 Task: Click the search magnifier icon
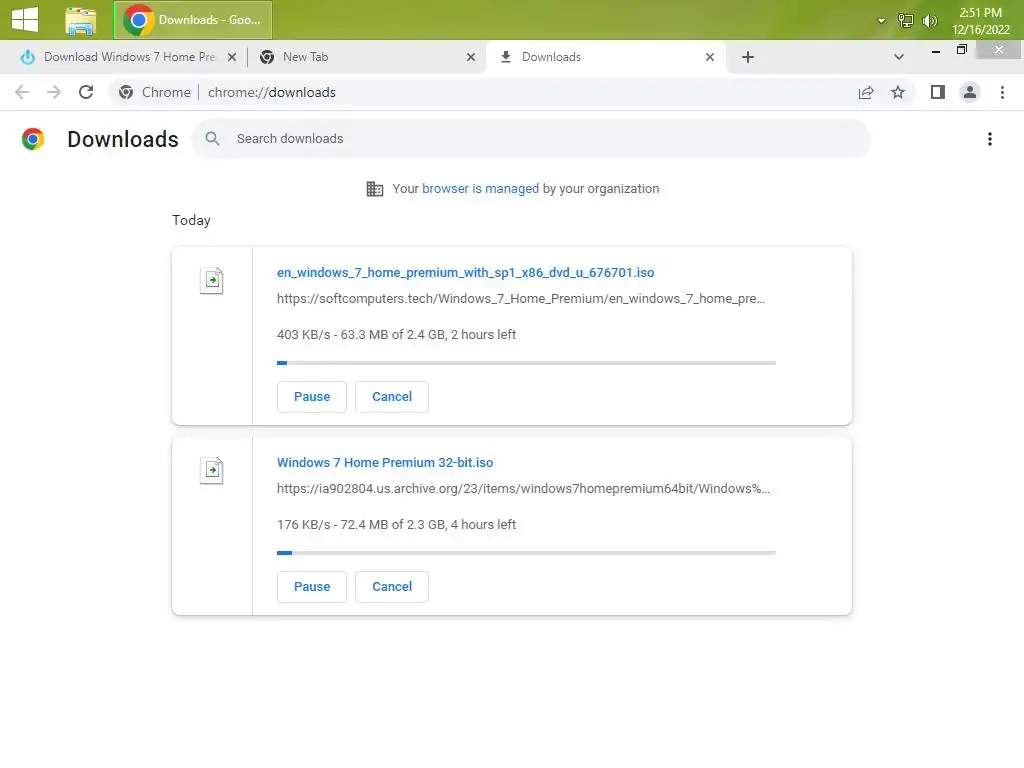coord(212,138)
